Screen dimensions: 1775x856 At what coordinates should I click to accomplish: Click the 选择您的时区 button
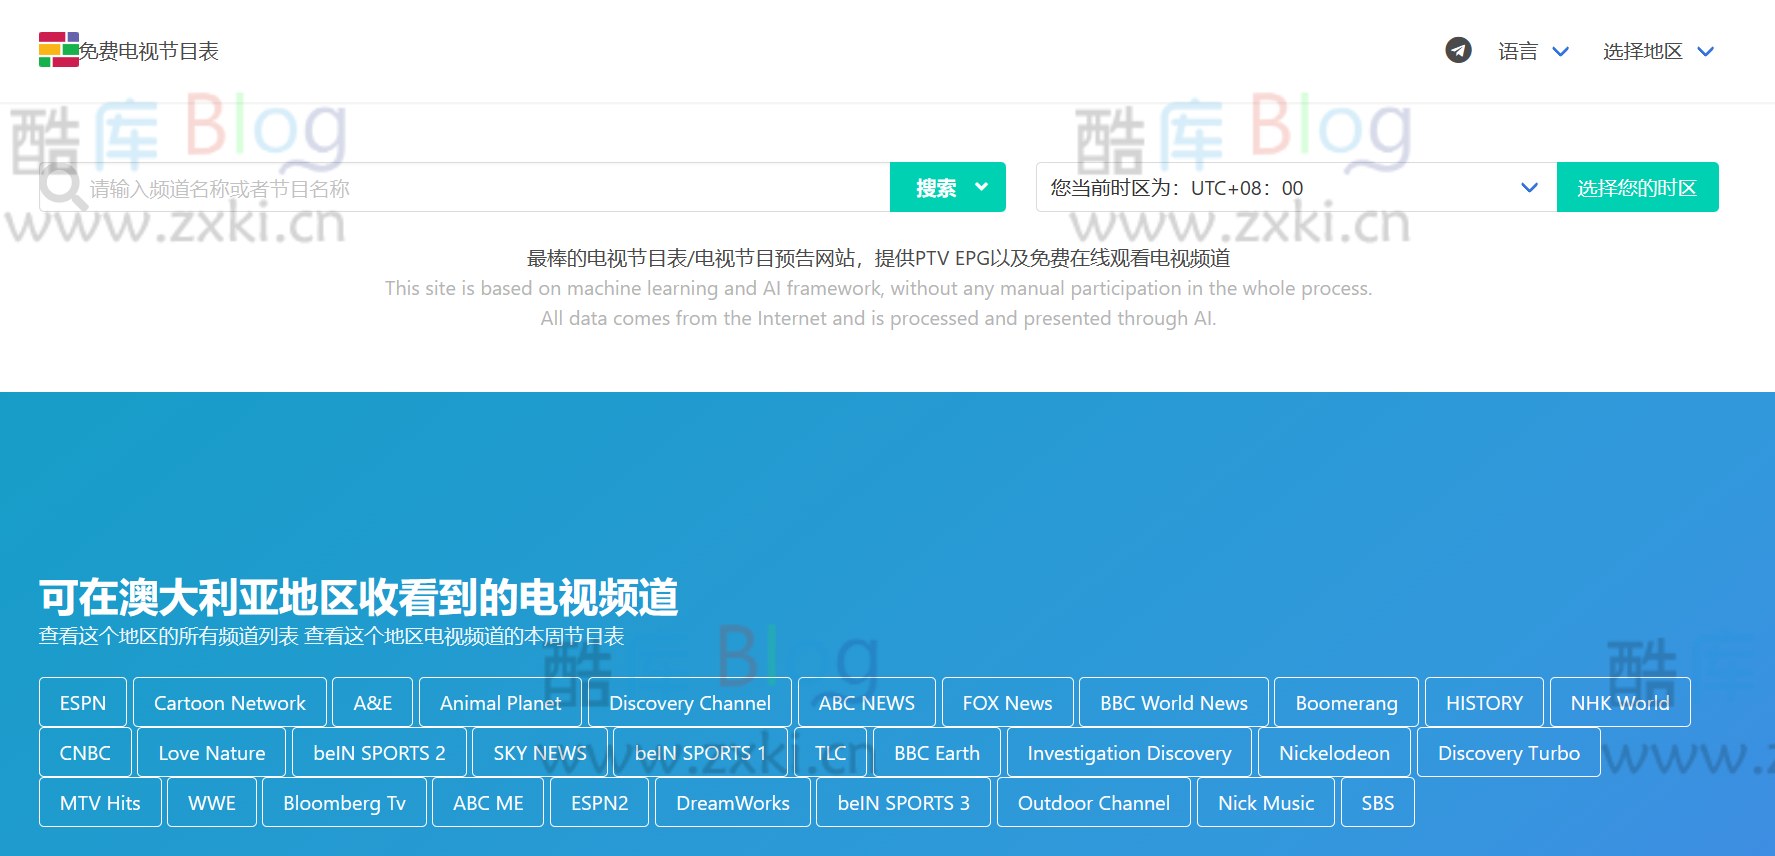[1637, 187]
